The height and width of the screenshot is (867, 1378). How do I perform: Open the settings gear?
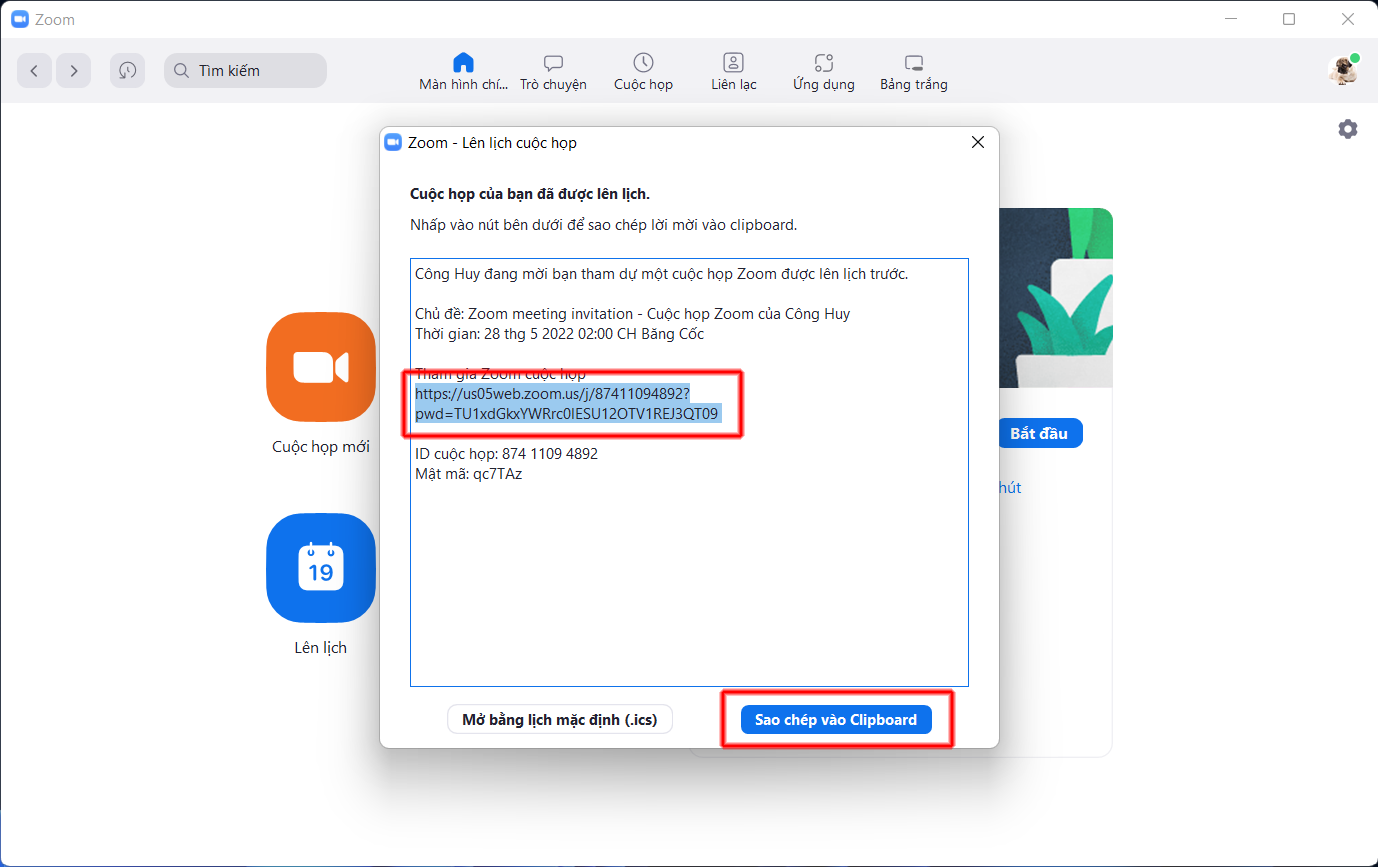point(1348,128)
